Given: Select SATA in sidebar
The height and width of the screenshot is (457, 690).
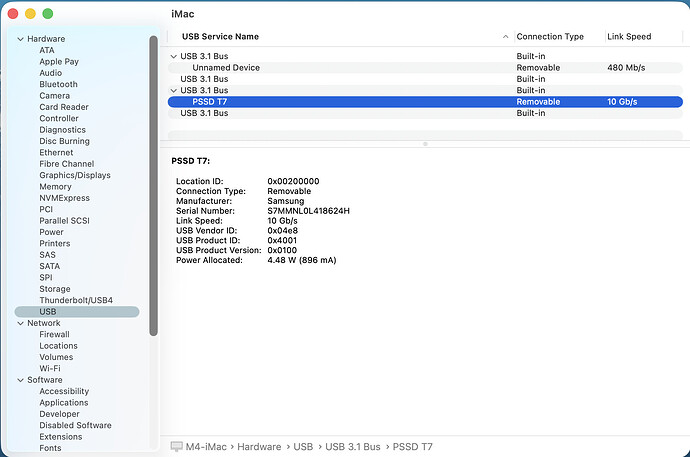Looking at the screenshot, I should point(50,267).
